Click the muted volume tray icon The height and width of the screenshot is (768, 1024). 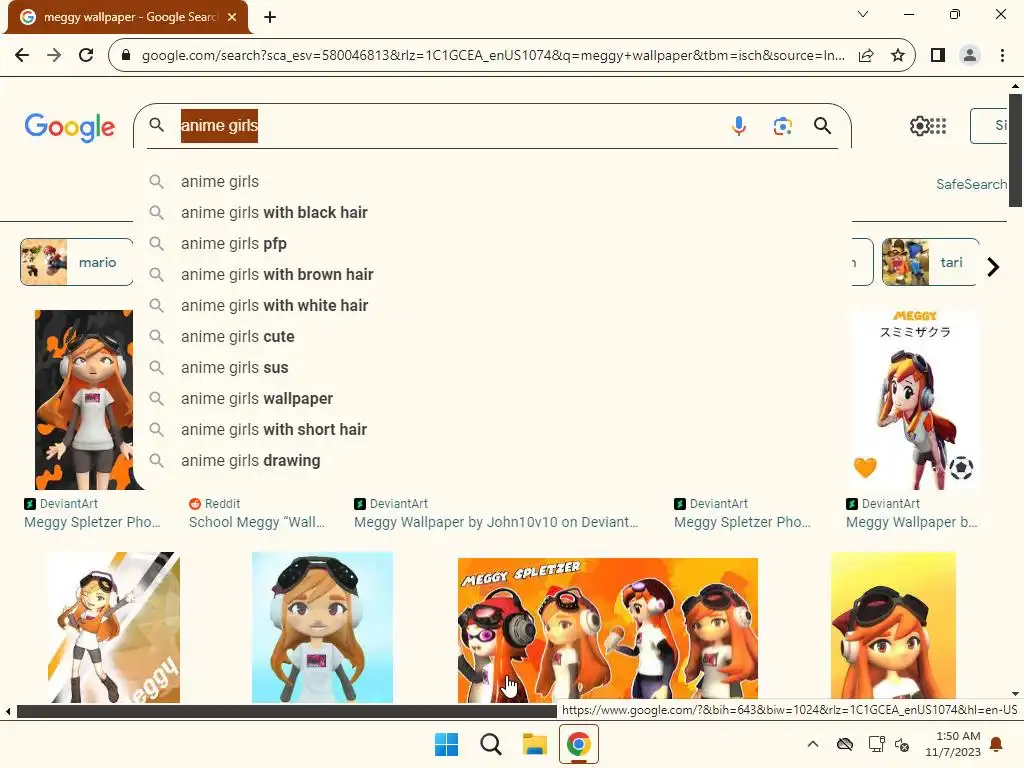pyautogui.click(x=903, y=744)
